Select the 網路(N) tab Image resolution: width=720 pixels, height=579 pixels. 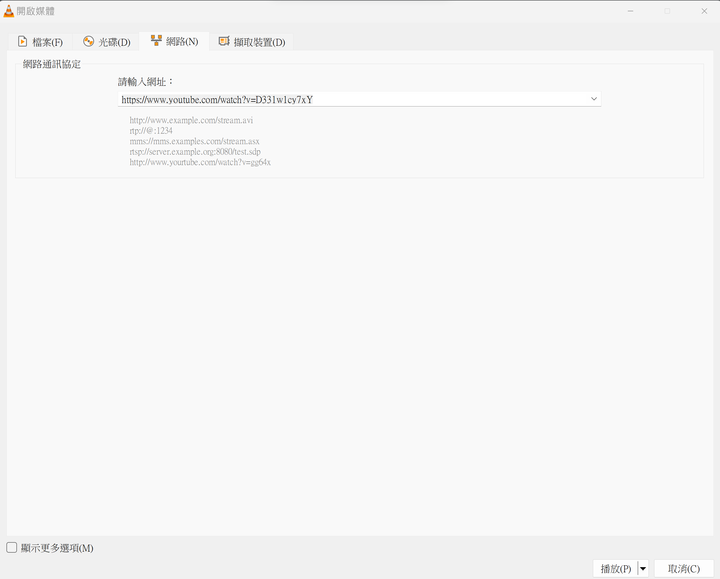pyautogui.click(x=174, y=41)
